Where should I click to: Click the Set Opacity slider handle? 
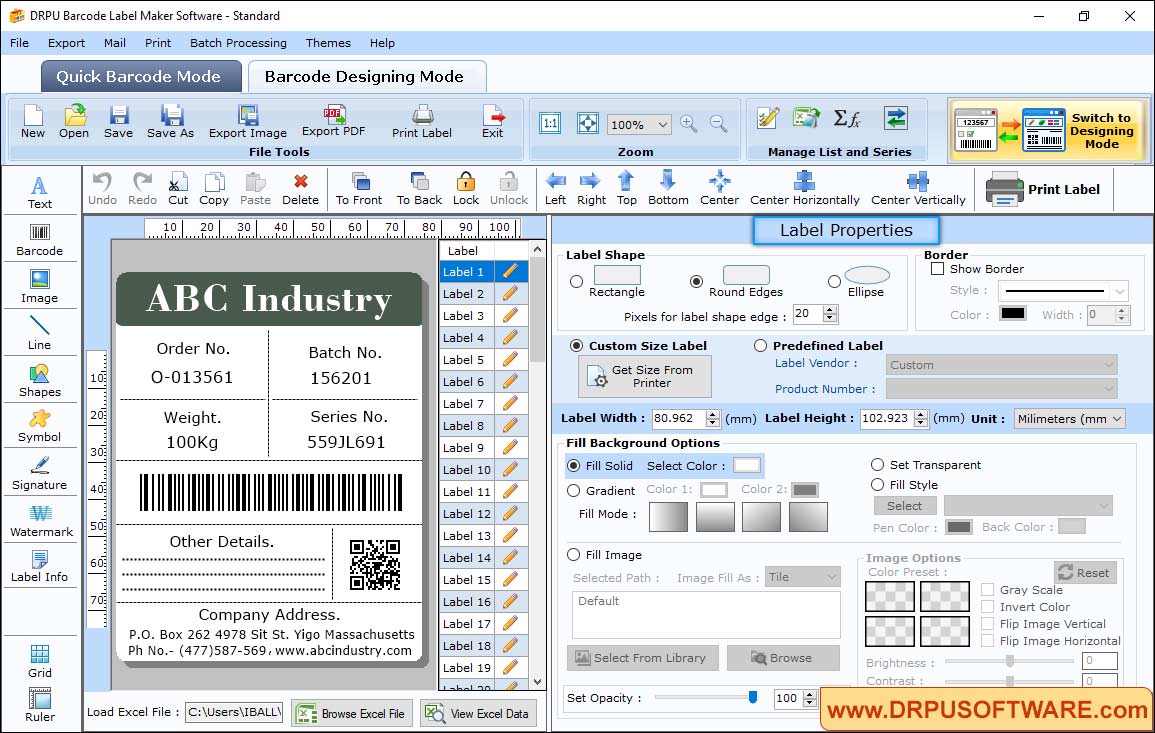click(753, 697)
